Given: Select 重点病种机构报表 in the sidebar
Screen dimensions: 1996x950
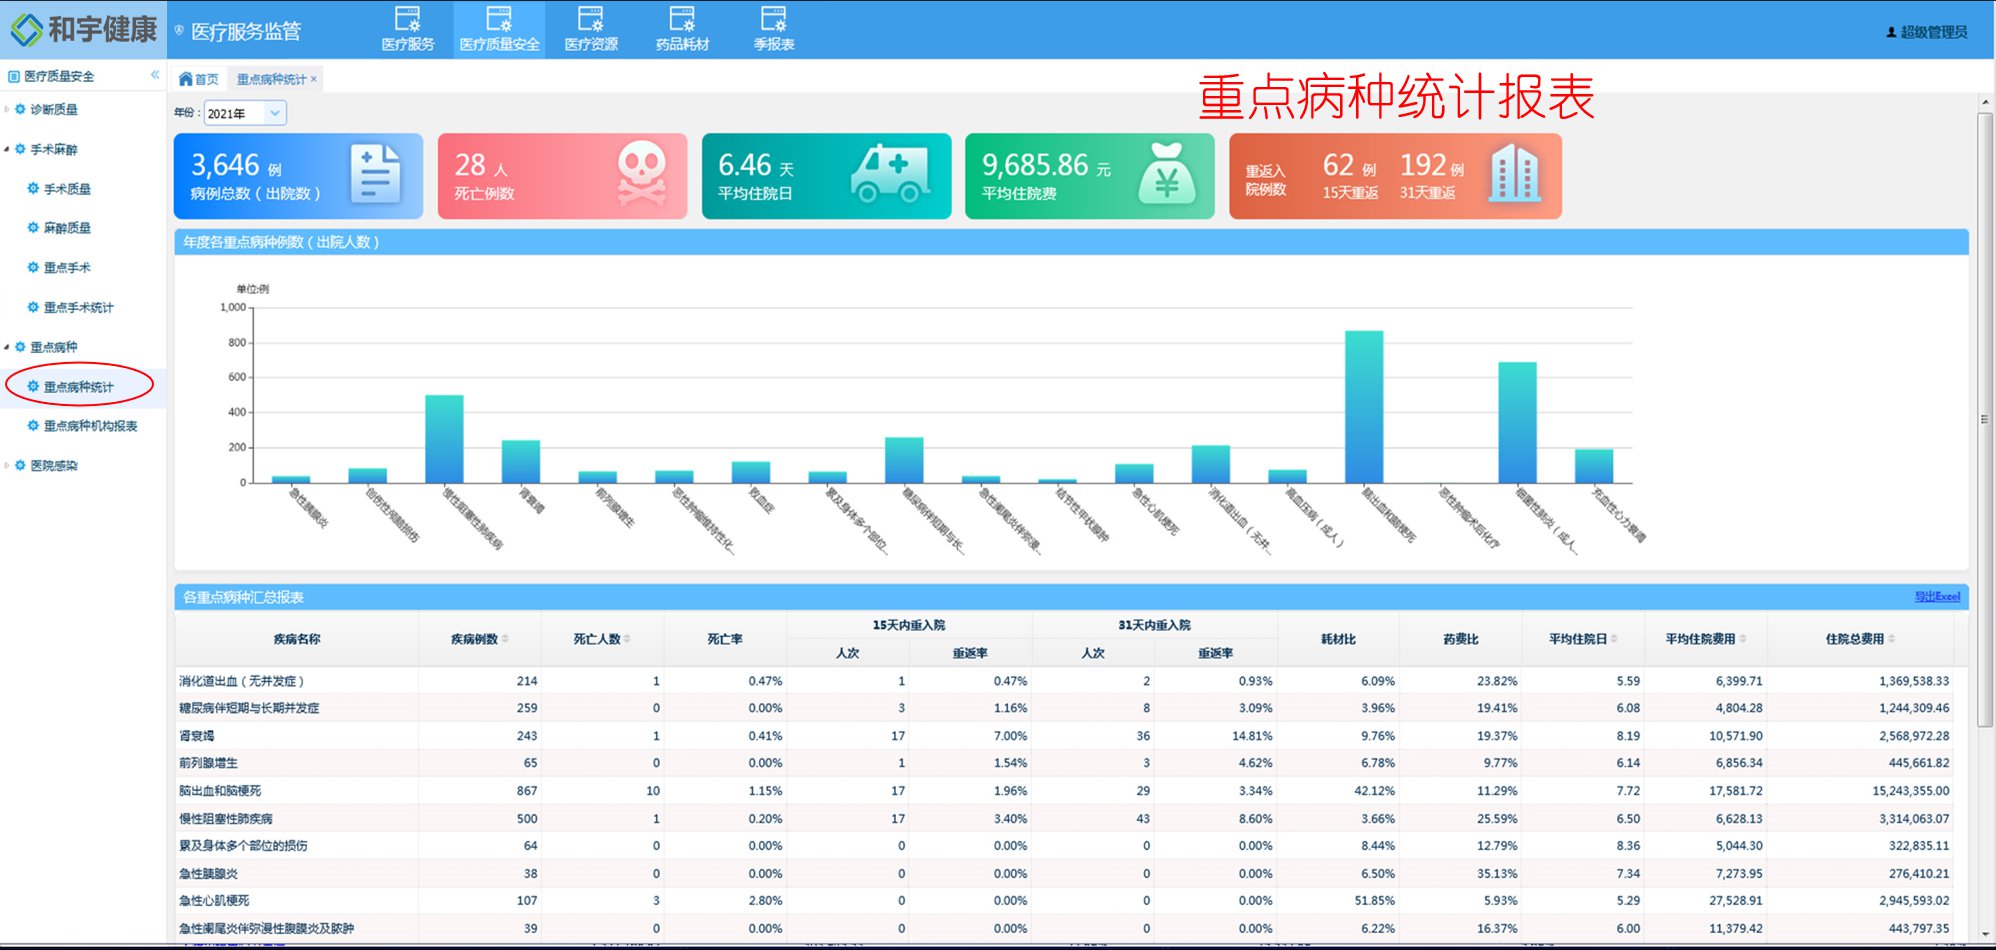Looking at the screenshot, I should tap(90, 426).
